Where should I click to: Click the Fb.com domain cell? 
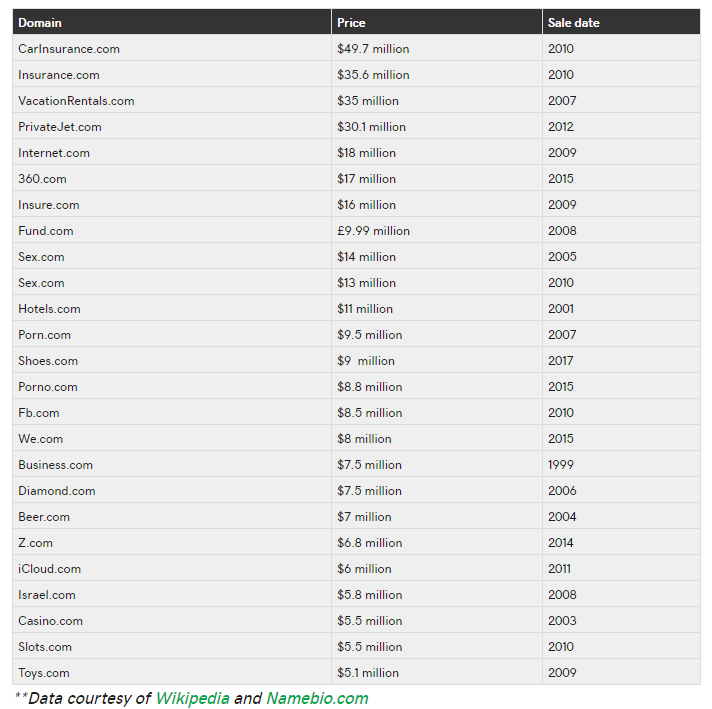point(39,413)
